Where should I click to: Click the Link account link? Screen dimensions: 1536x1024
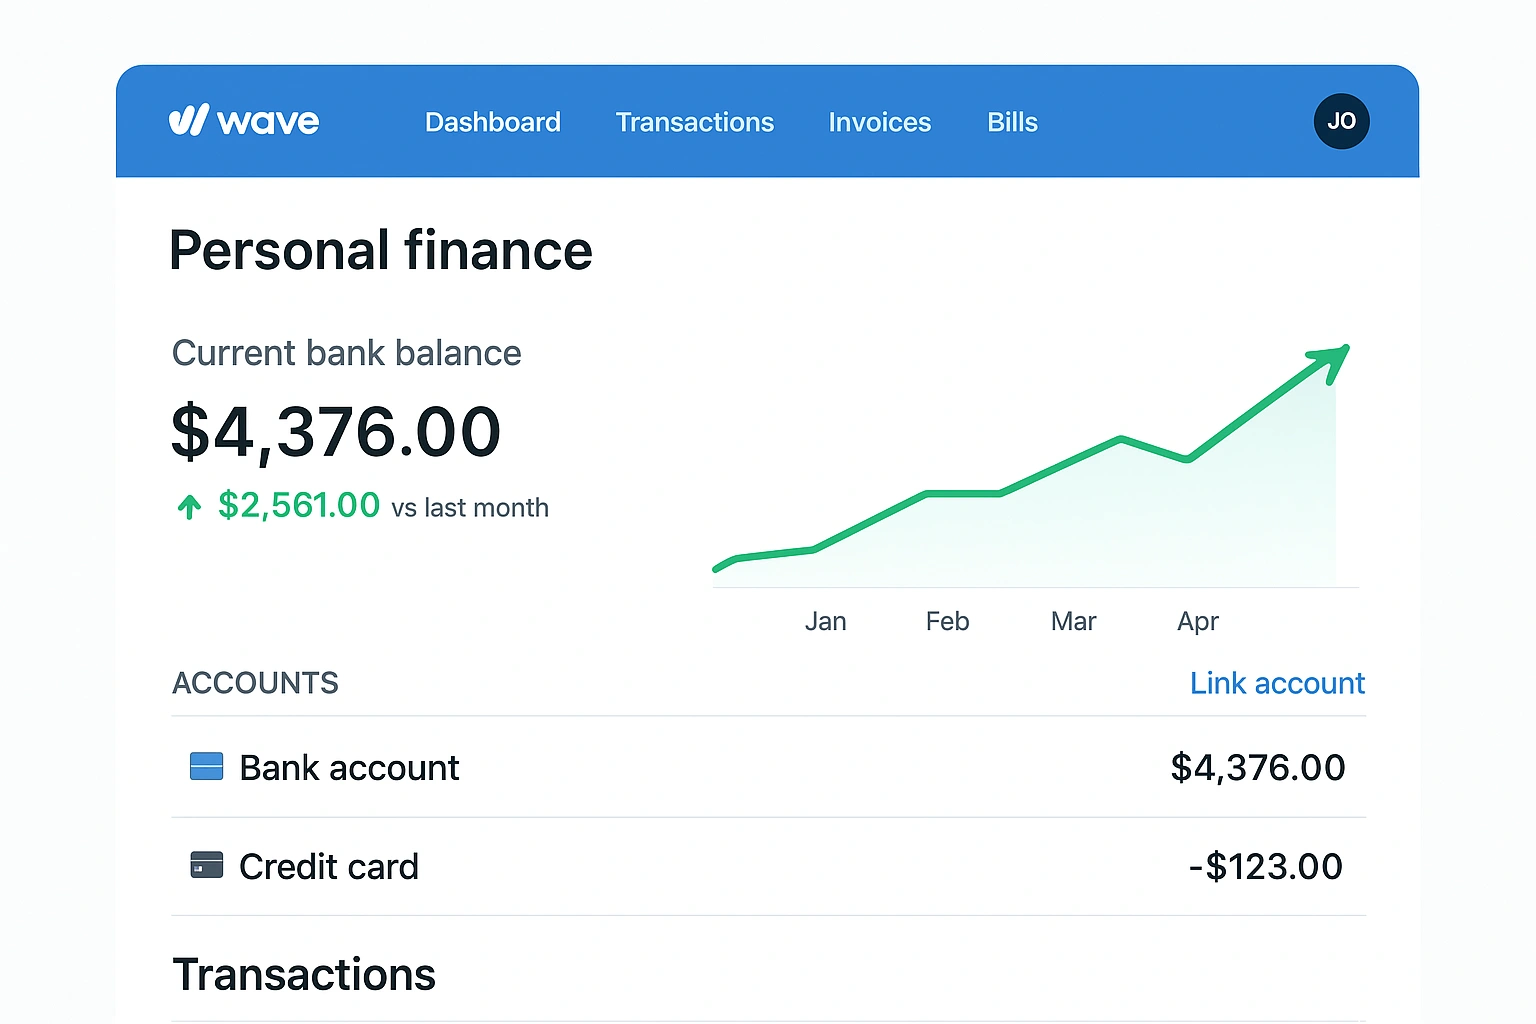click(x=1277, y=683)
